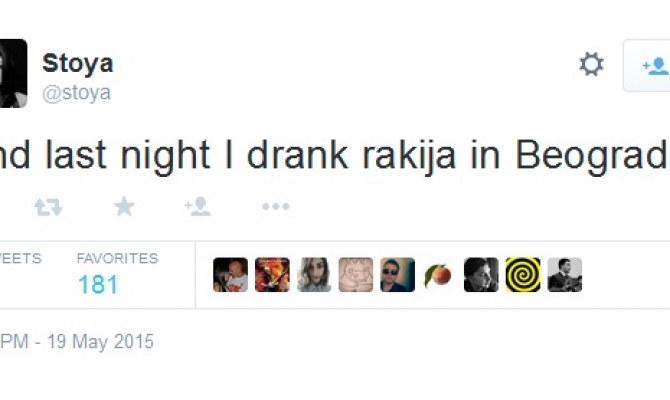Open Stoya's profile picture
This screenshot has width=670, height=400.
12,74
